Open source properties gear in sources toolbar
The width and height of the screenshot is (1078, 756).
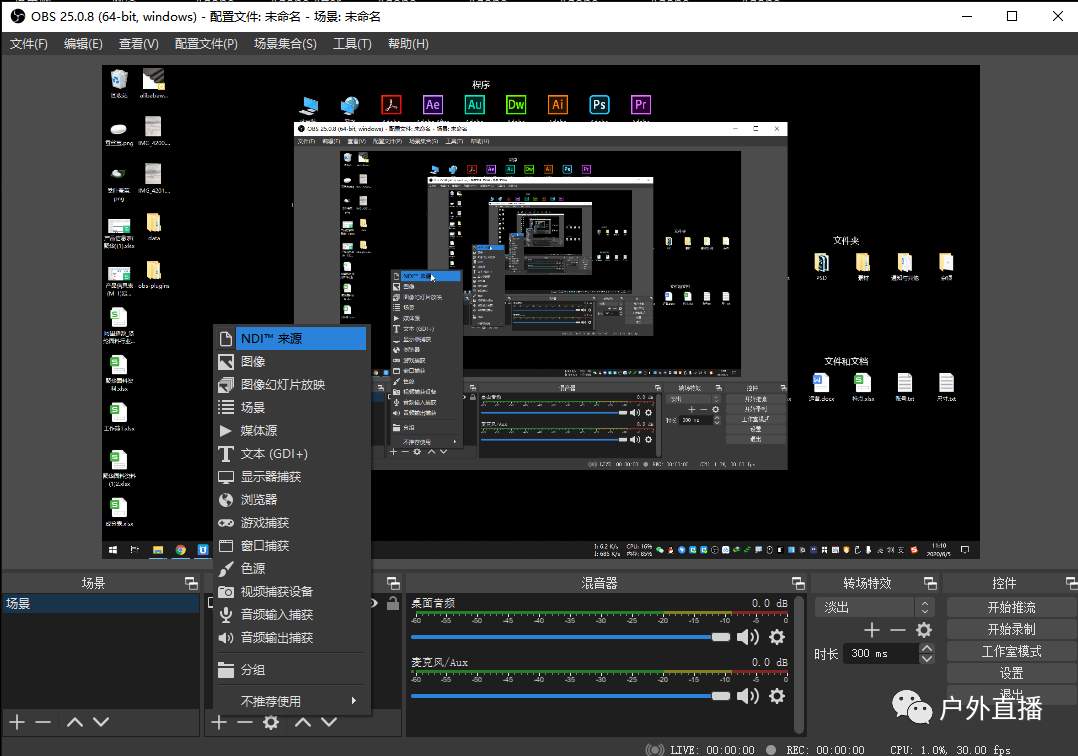271,722
